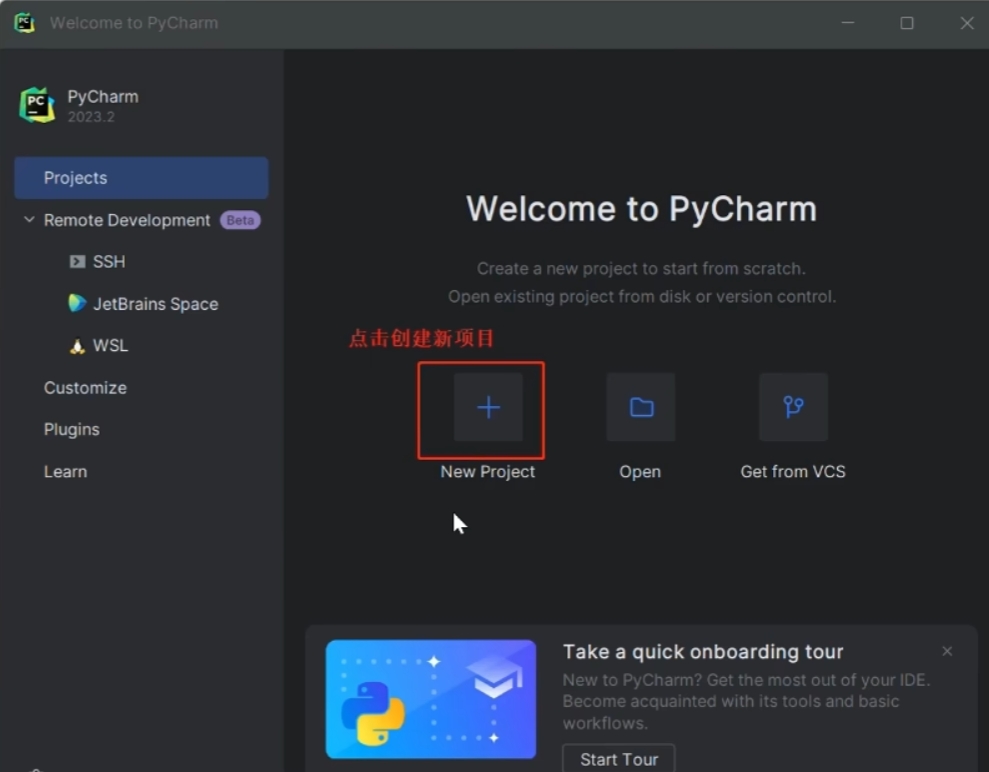Click the JetBrains Space logo icon
This screenshot has height=772, width=989.
click(x=77, y=303)
